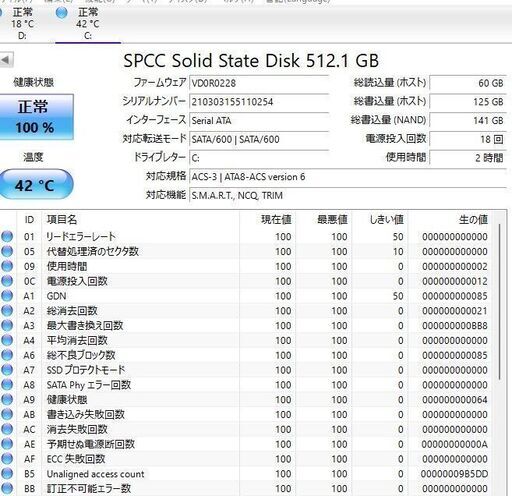512x496 pixels.
Task: Click the firmware field VD0R0228
Action: (259, 83)
